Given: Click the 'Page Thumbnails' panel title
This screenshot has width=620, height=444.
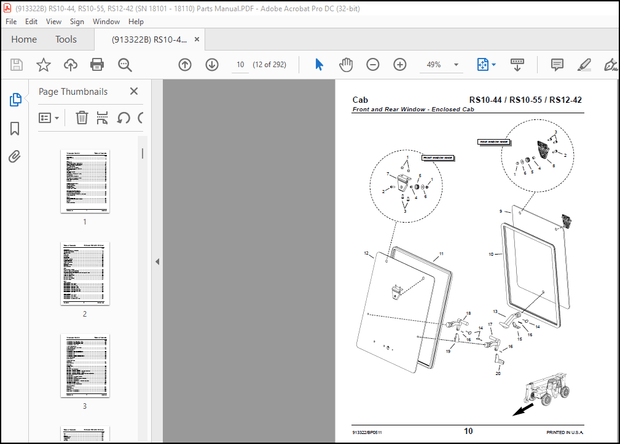Looking at the screenshot, I should 73,91.
